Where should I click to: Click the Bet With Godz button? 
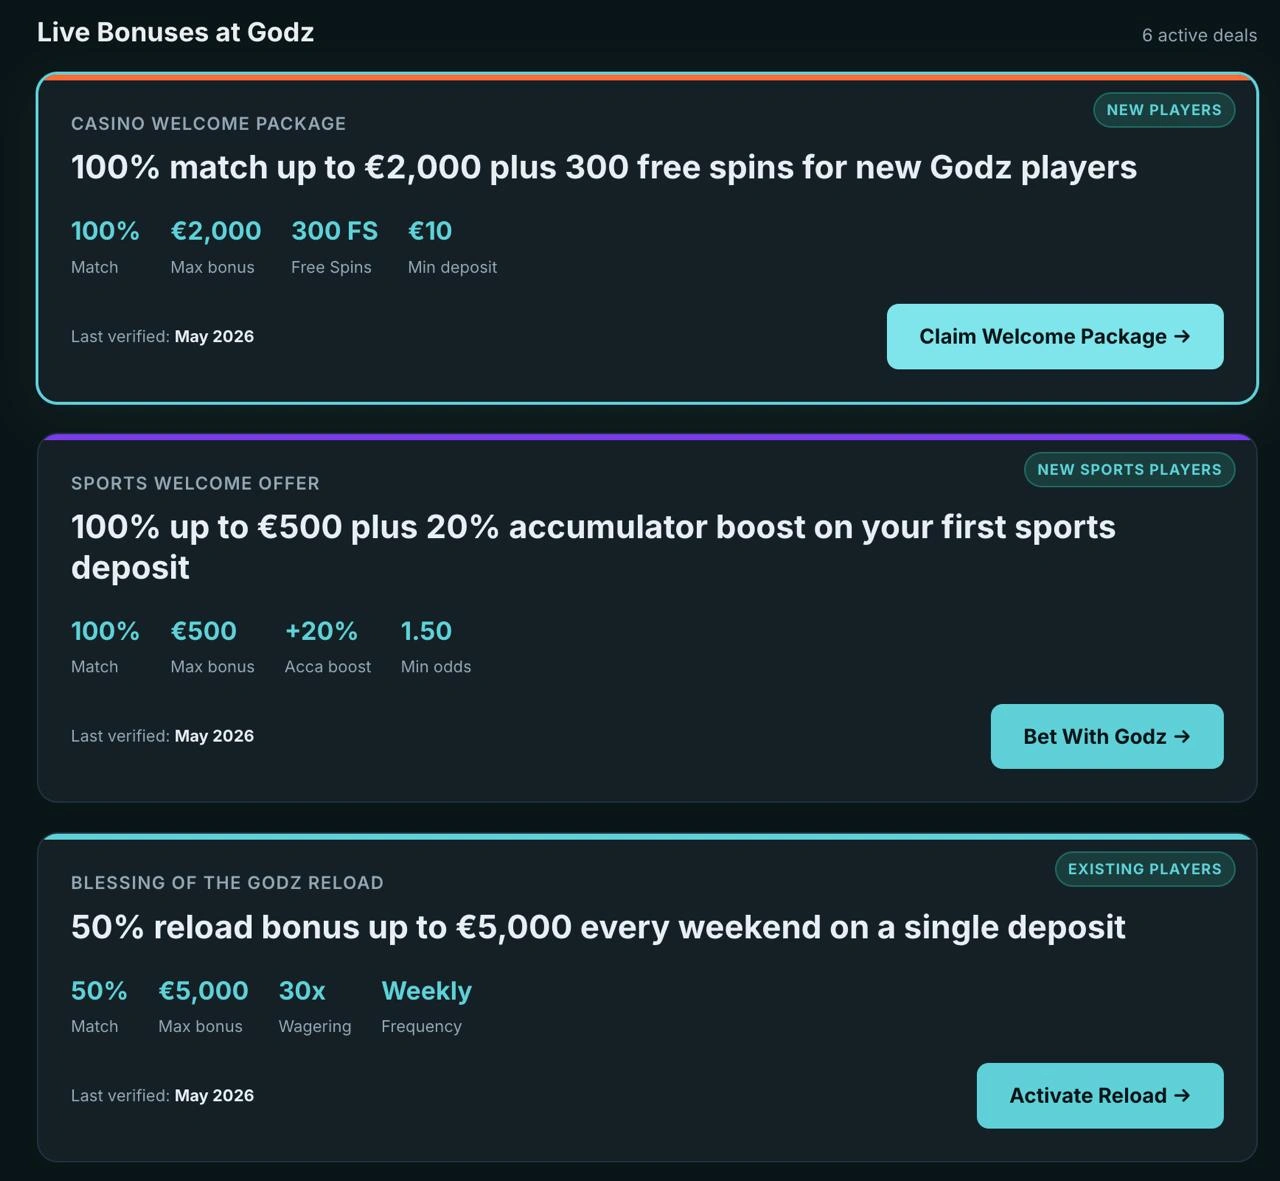(x=1107, y=736)
